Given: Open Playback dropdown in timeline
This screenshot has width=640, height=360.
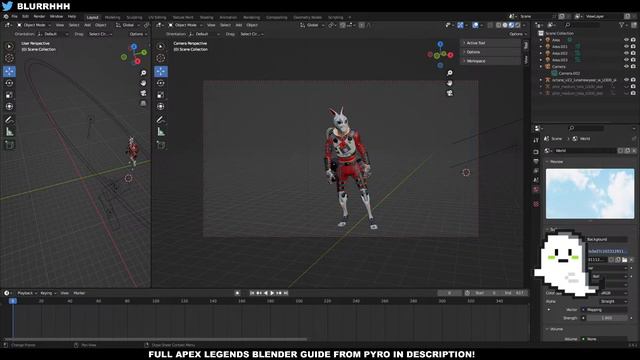Looking at the screenshot, I should click(x=27, y=293).
